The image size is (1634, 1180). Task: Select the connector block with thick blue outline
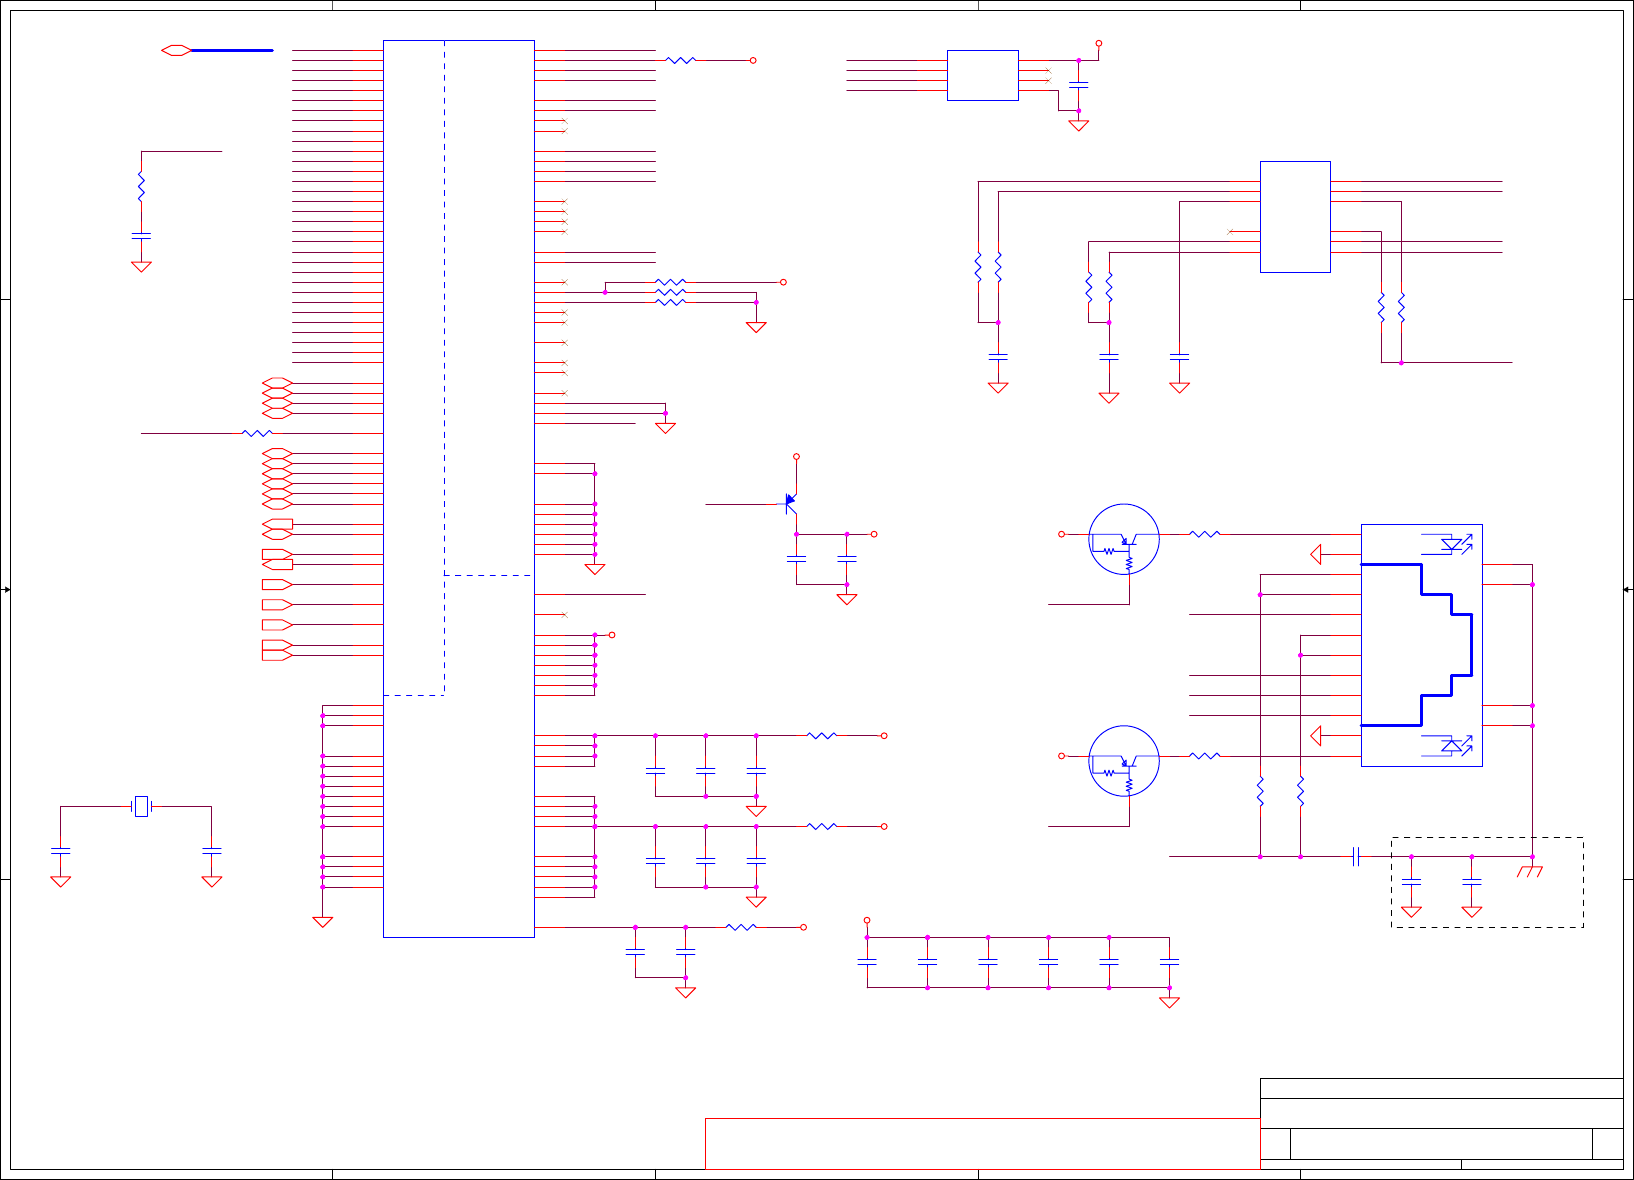point(1422,645)
